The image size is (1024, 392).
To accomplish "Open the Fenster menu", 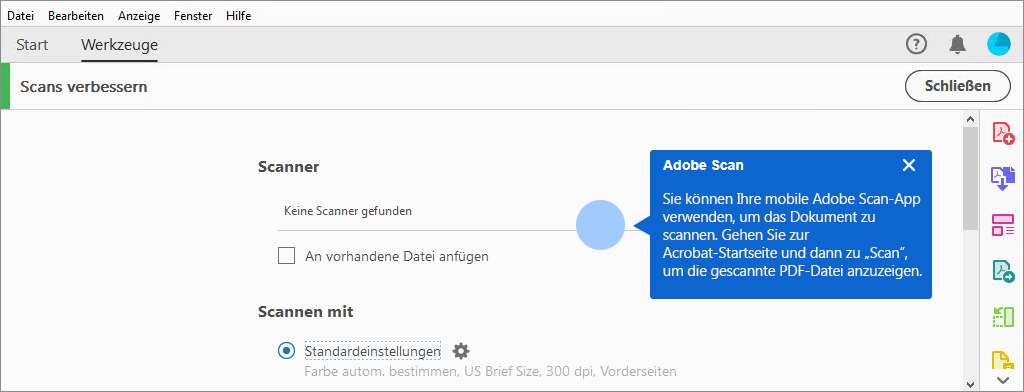I will pos(193,16).
